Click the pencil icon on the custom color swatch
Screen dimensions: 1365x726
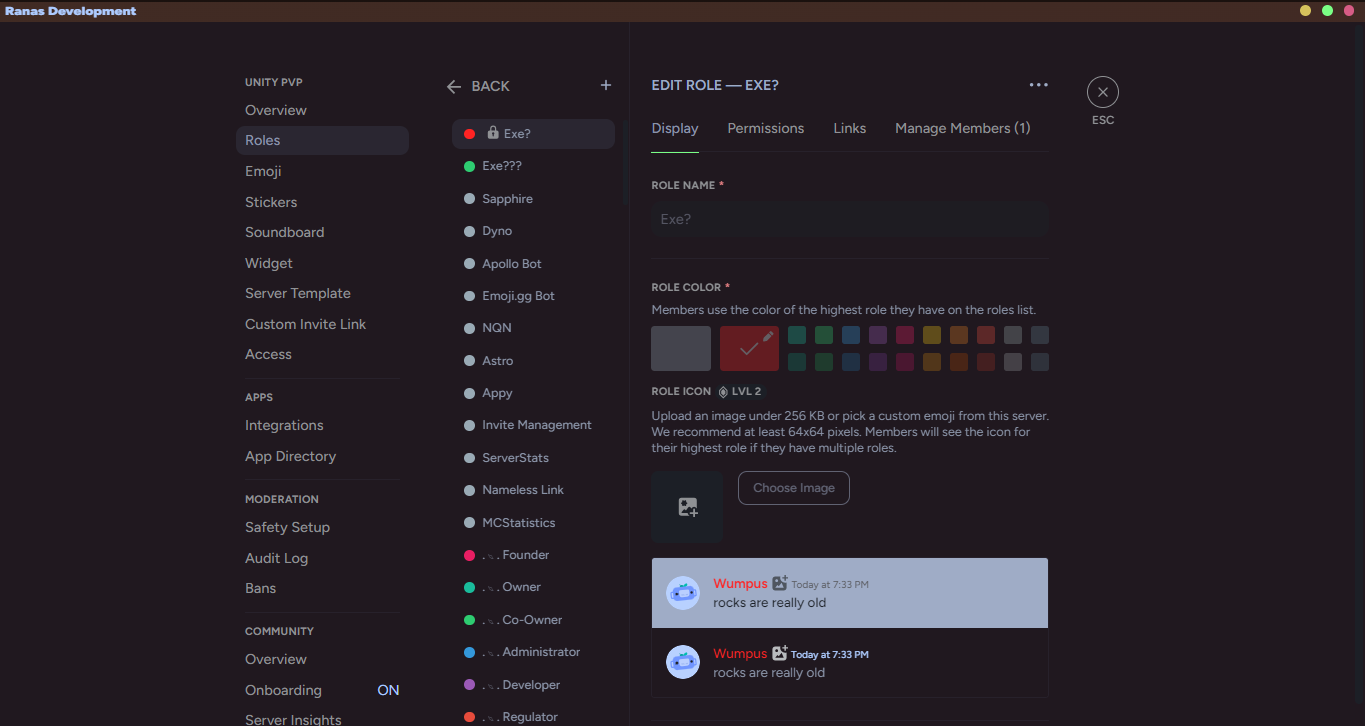pos(769,337)
